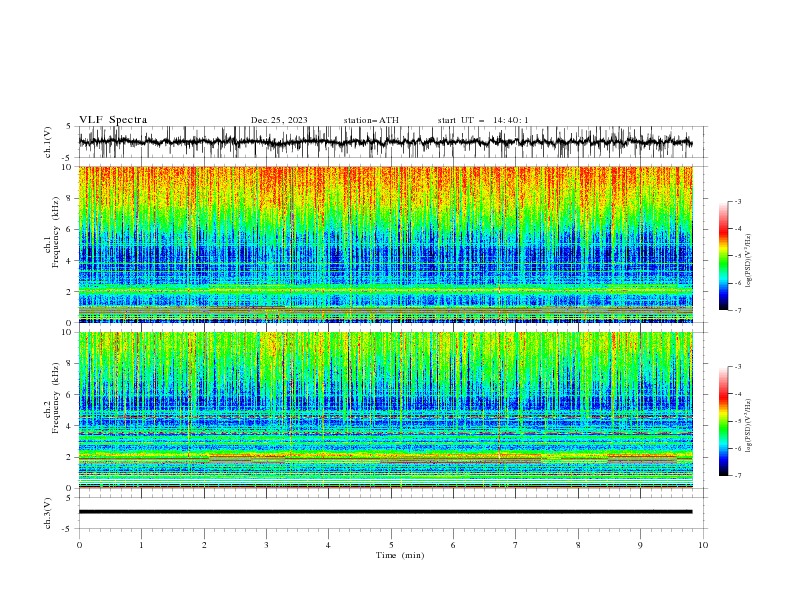Click the ch.1 frequency tick "2"

(x=70, y=292)
